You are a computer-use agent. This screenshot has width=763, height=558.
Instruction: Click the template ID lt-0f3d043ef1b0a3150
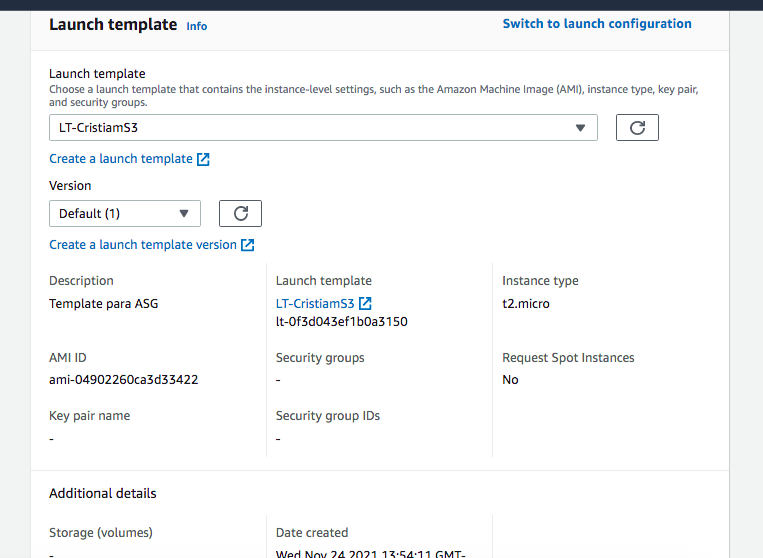coord(341,322)
